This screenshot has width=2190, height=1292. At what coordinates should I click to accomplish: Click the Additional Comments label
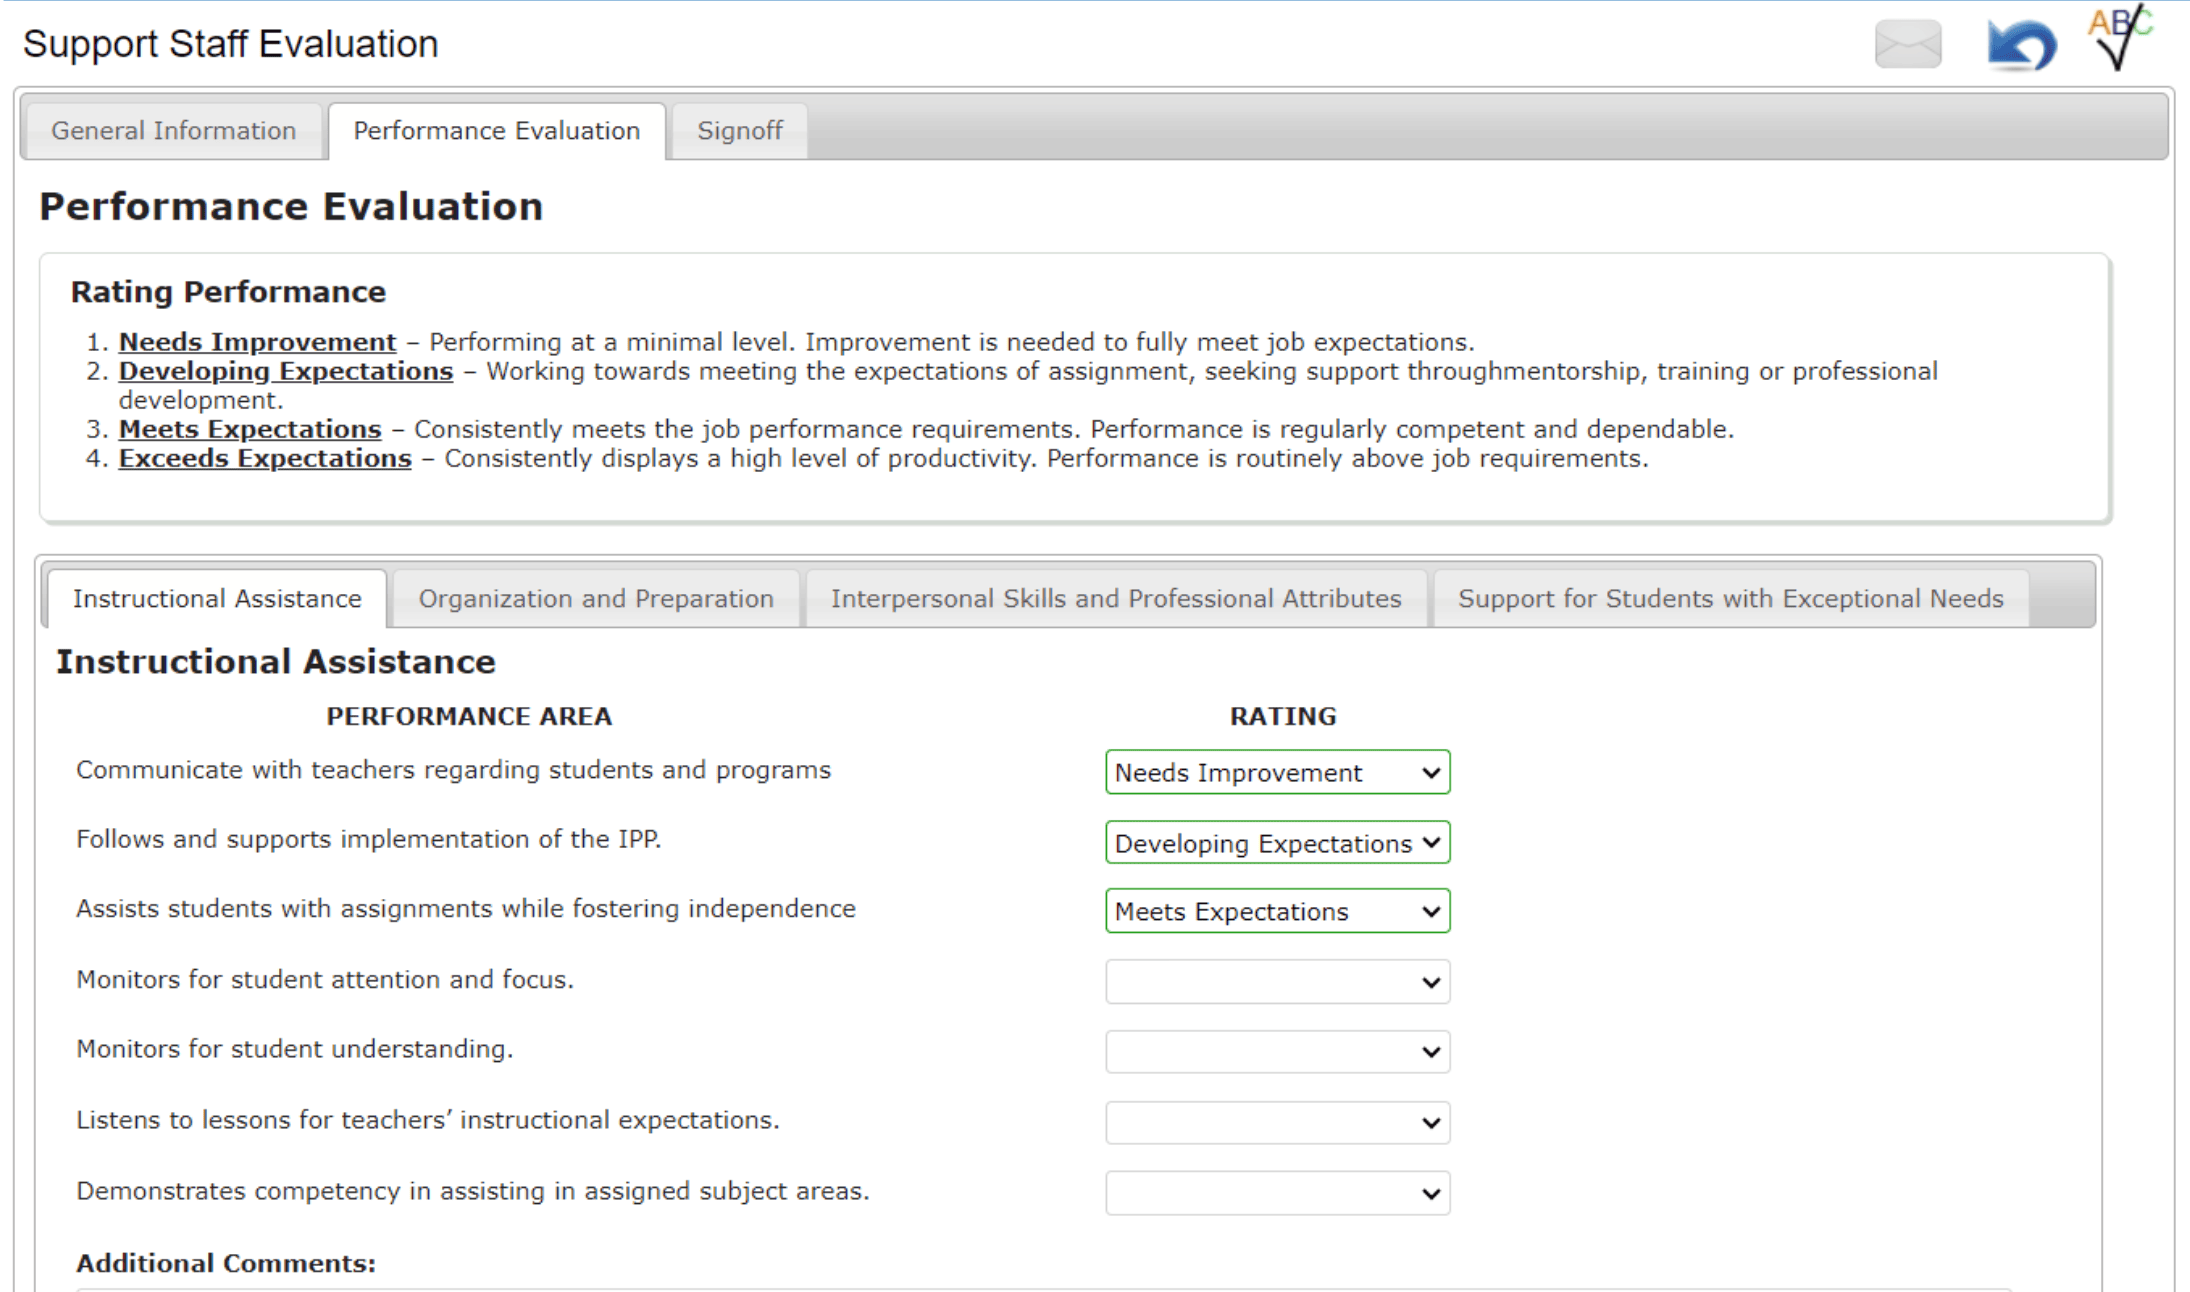pyautogui.click(x=226, y=1263)
